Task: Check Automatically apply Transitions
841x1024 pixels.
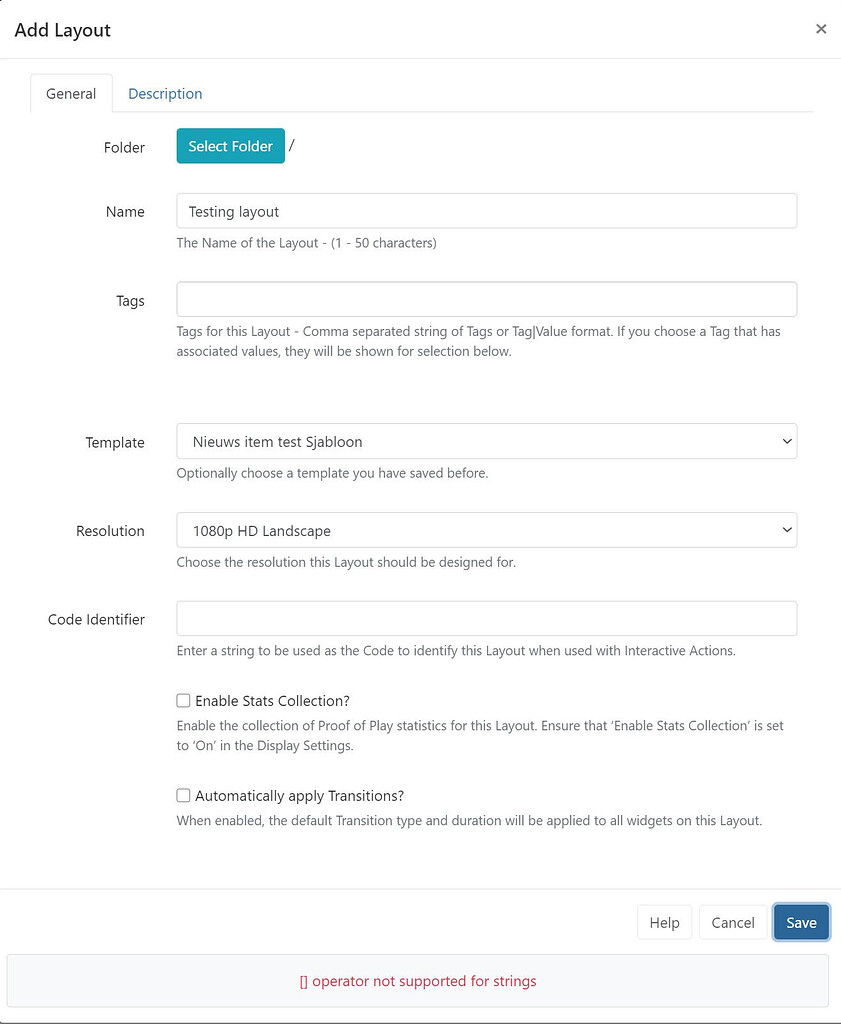Action: [183, 795]
